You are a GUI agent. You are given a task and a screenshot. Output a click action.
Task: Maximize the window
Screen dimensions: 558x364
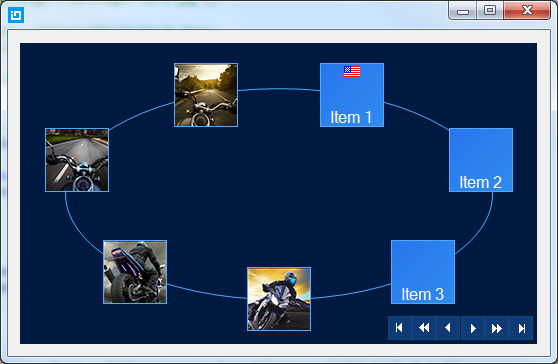490,10
